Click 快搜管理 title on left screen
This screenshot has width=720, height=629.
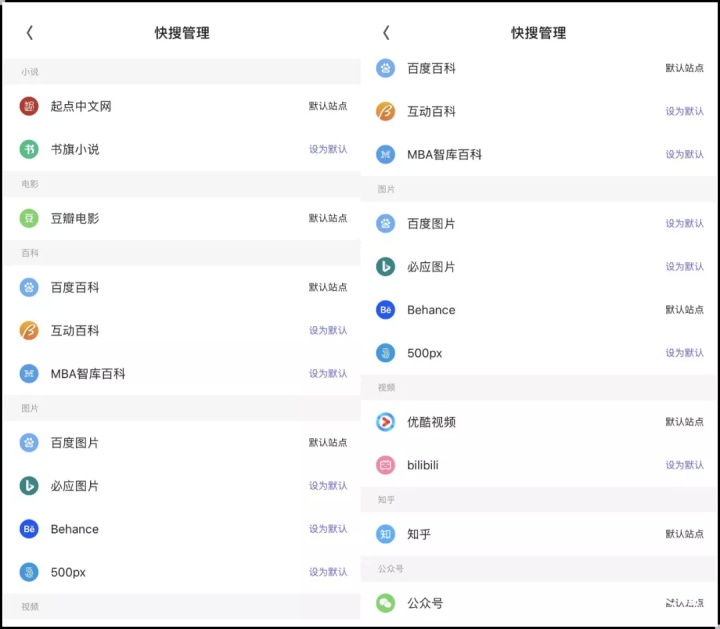point(182,33)
